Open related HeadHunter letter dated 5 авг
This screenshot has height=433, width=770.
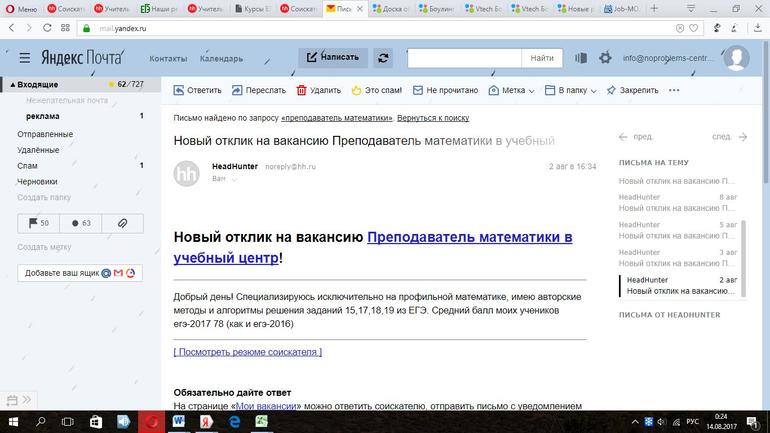click(678, 230)
